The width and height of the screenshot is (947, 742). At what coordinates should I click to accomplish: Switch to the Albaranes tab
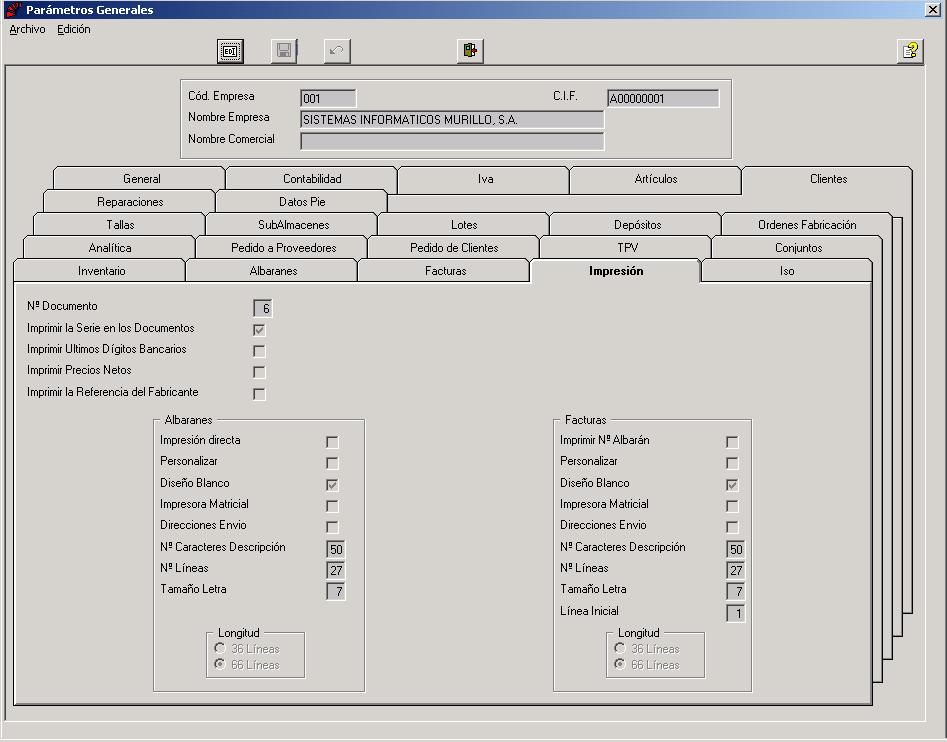[x=272, y=270]
